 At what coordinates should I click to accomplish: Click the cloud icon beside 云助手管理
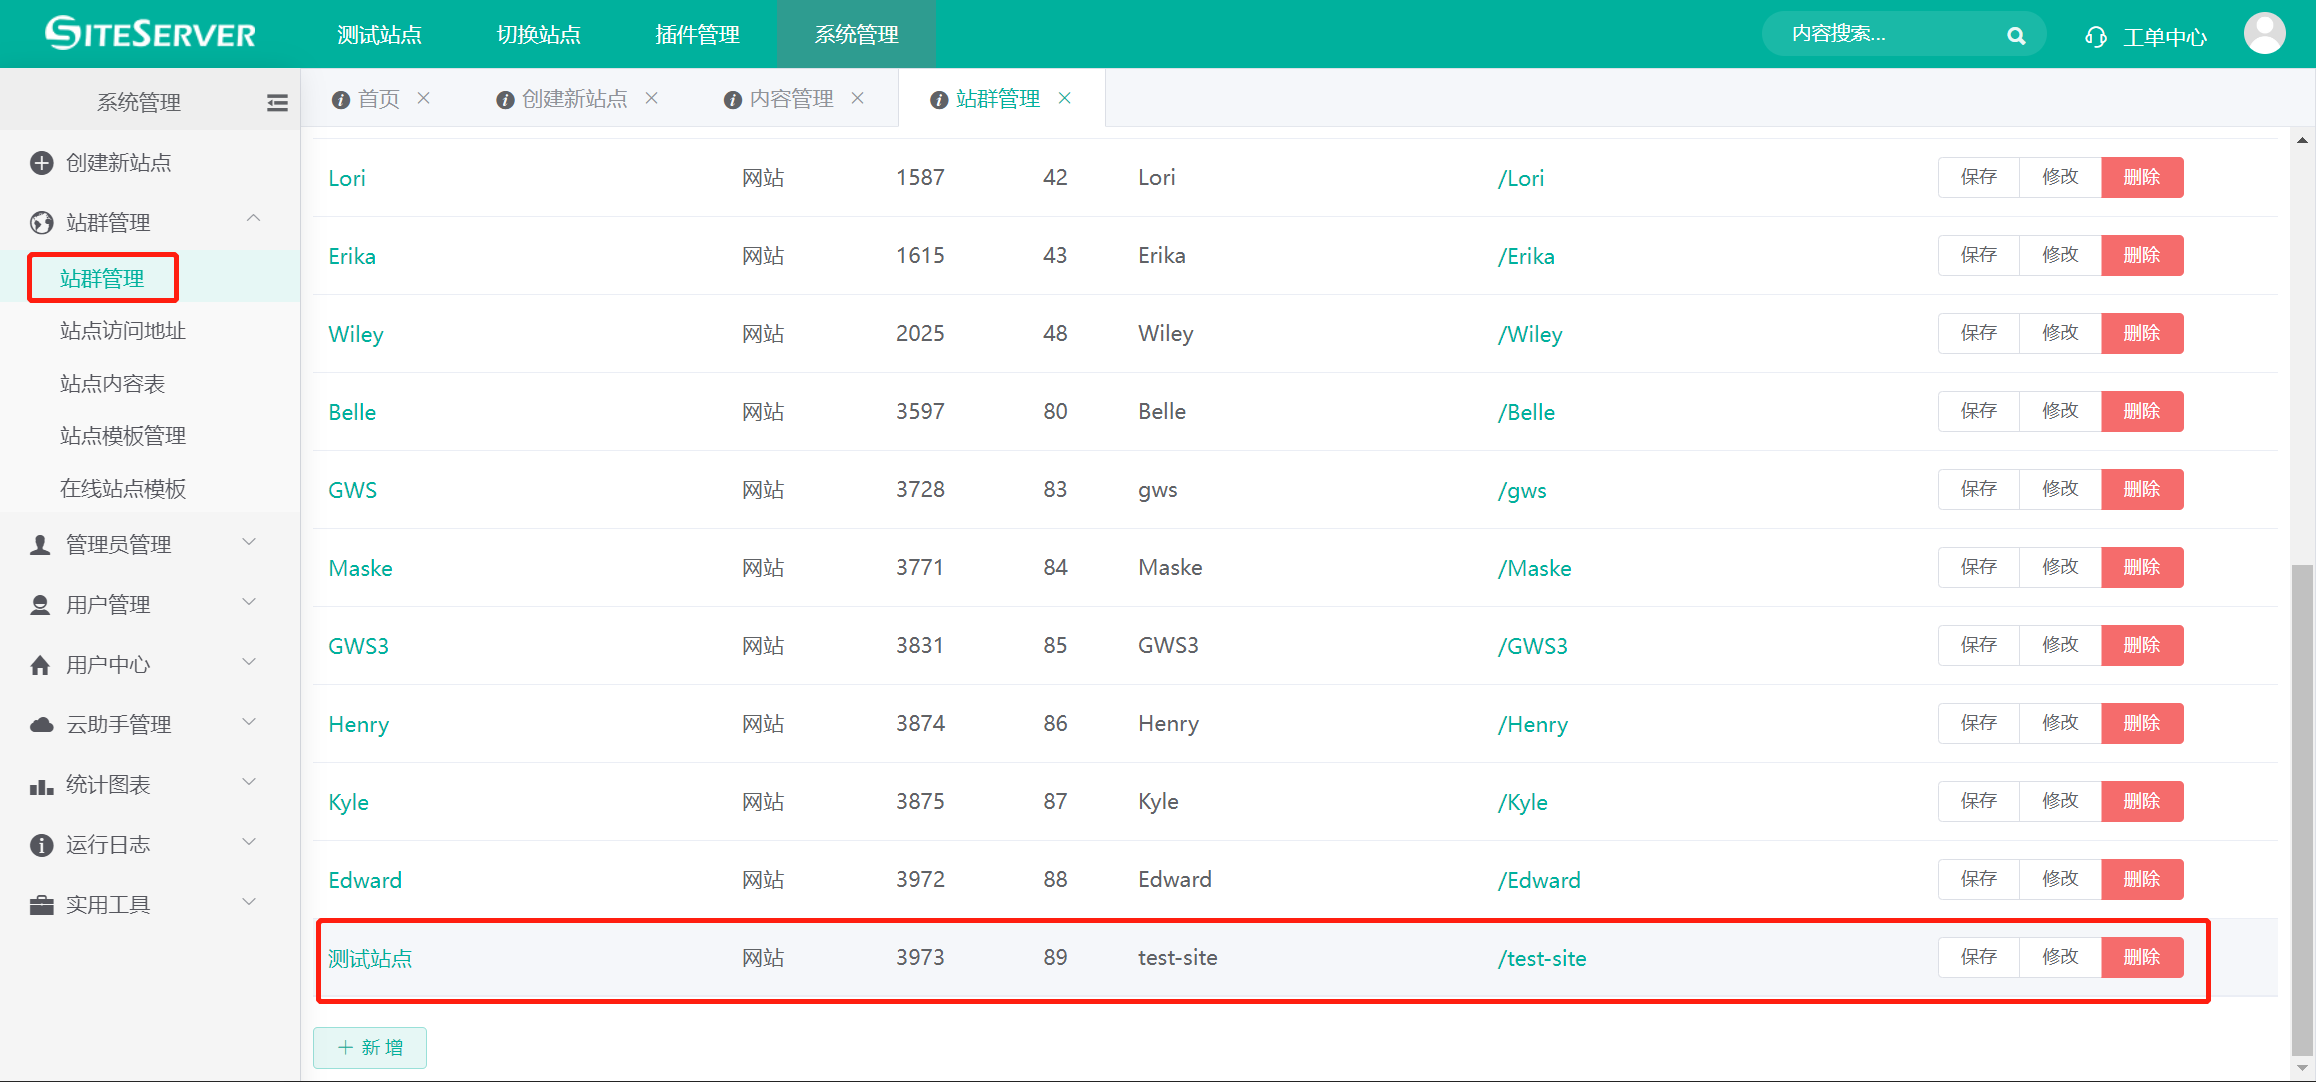click(41, 725)
